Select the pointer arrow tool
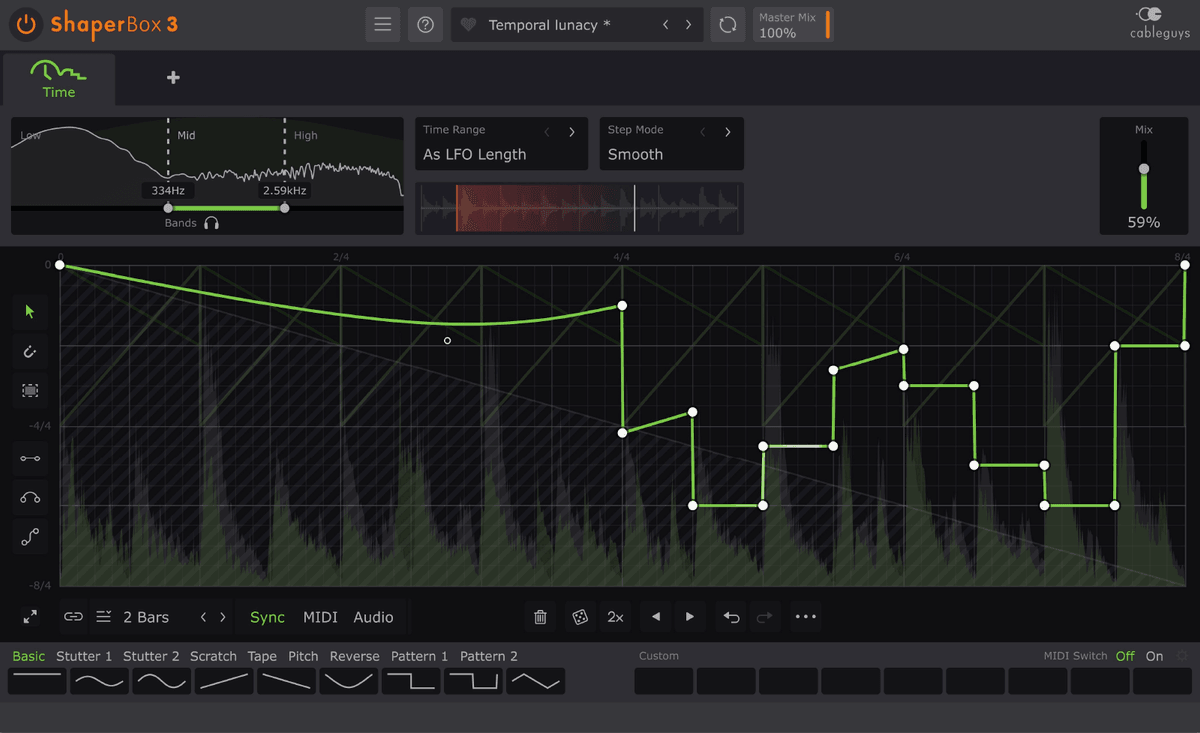The width and height of the screenshot is (1200, 733). [29, 312]
